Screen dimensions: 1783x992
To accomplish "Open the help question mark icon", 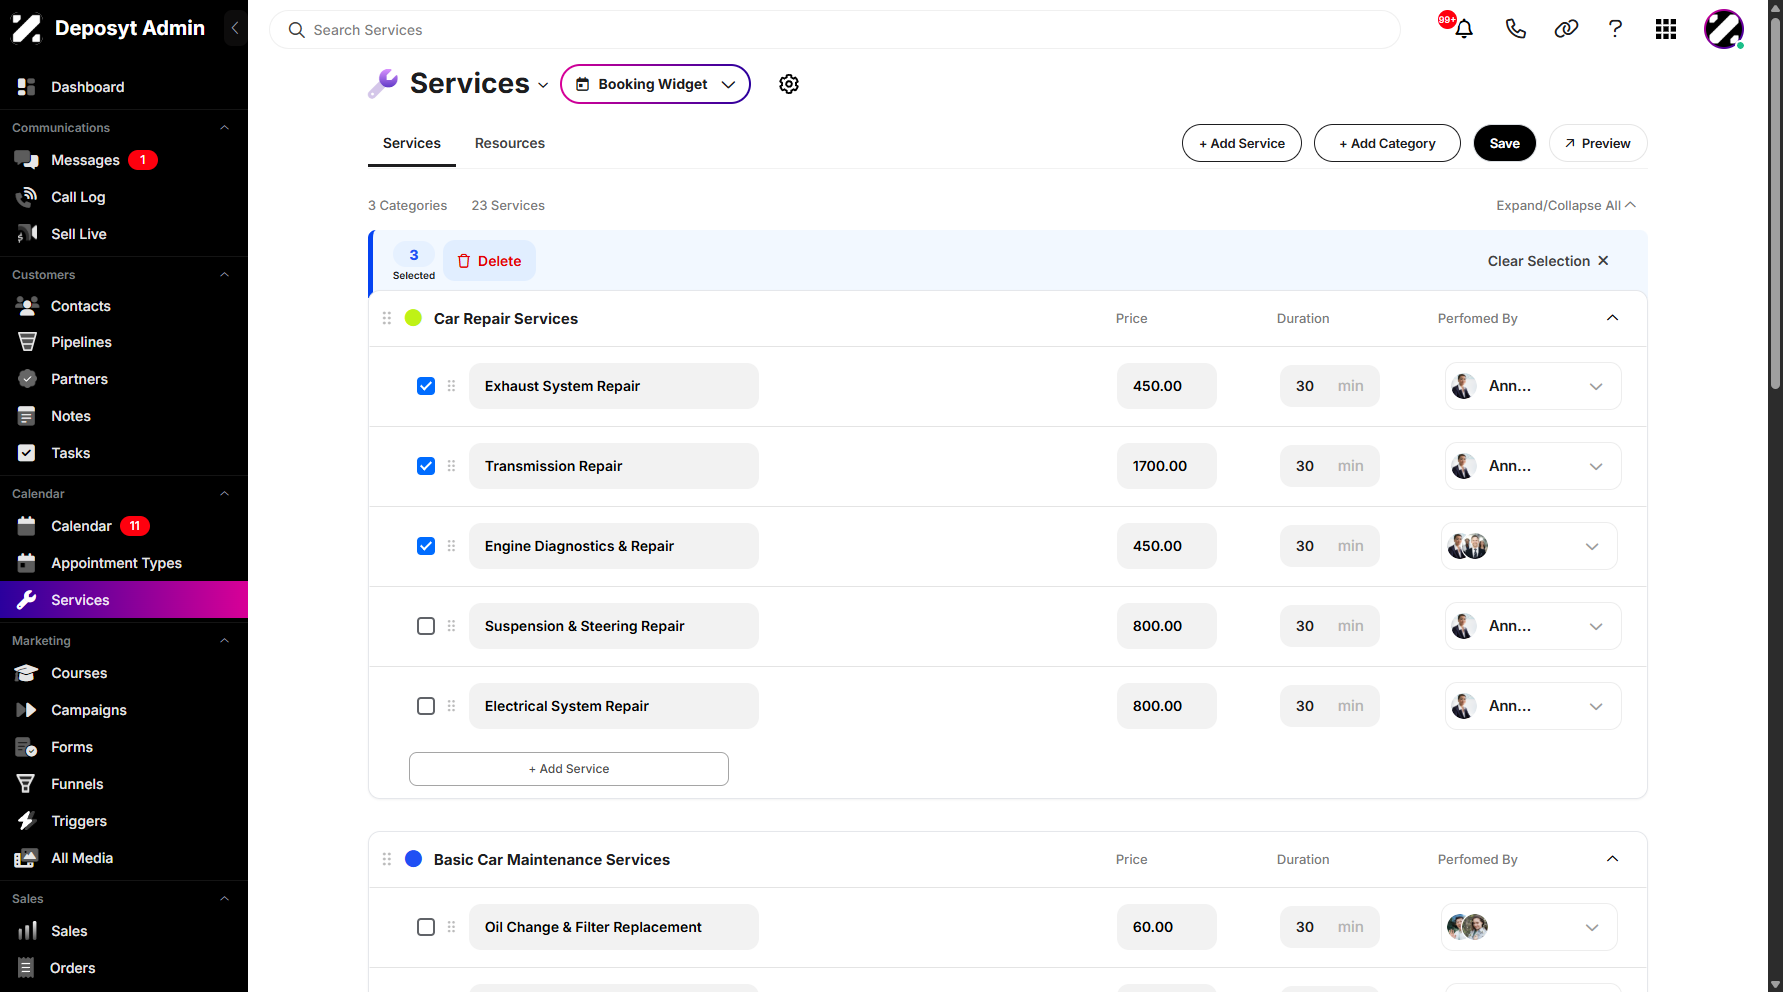I will point(1615,29).
